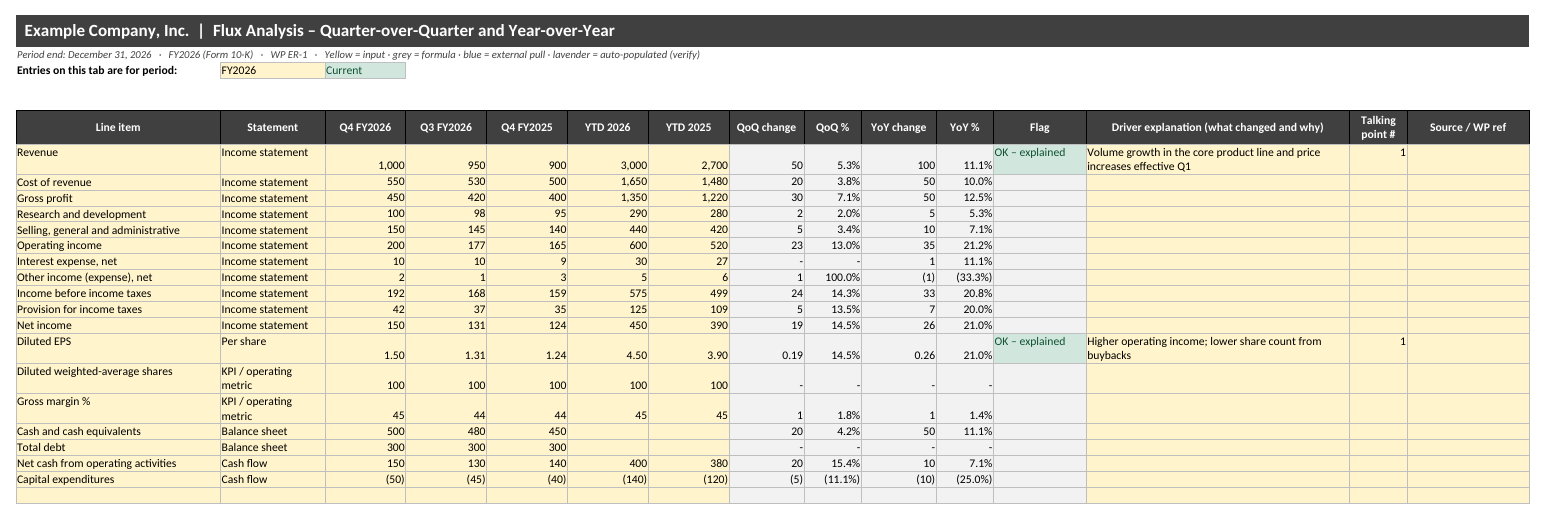Image resolution: width=1545 pixels, height=519 pixels.
Task: Select the 'Q4 FY2026' column header
Action: point(365,127)
